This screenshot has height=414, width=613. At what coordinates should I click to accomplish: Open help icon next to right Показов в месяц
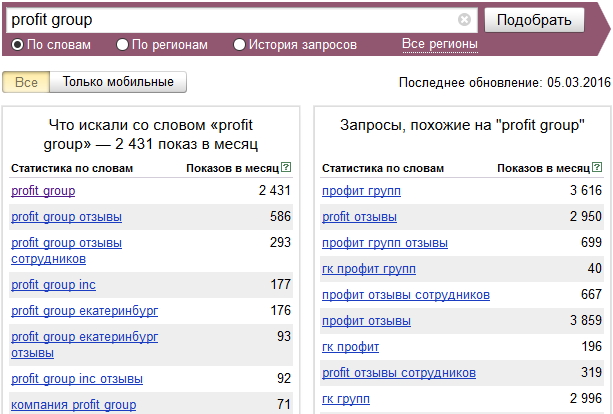pos(597,167)
